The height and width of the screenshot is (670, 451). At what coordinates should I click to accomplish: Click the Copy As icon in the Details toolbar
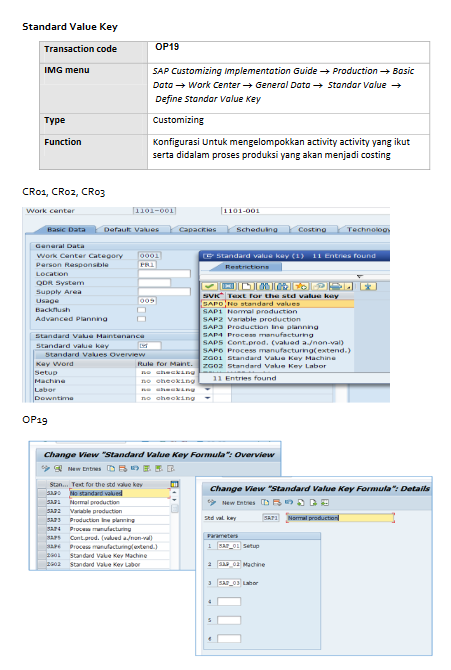(x=265, y=502)
